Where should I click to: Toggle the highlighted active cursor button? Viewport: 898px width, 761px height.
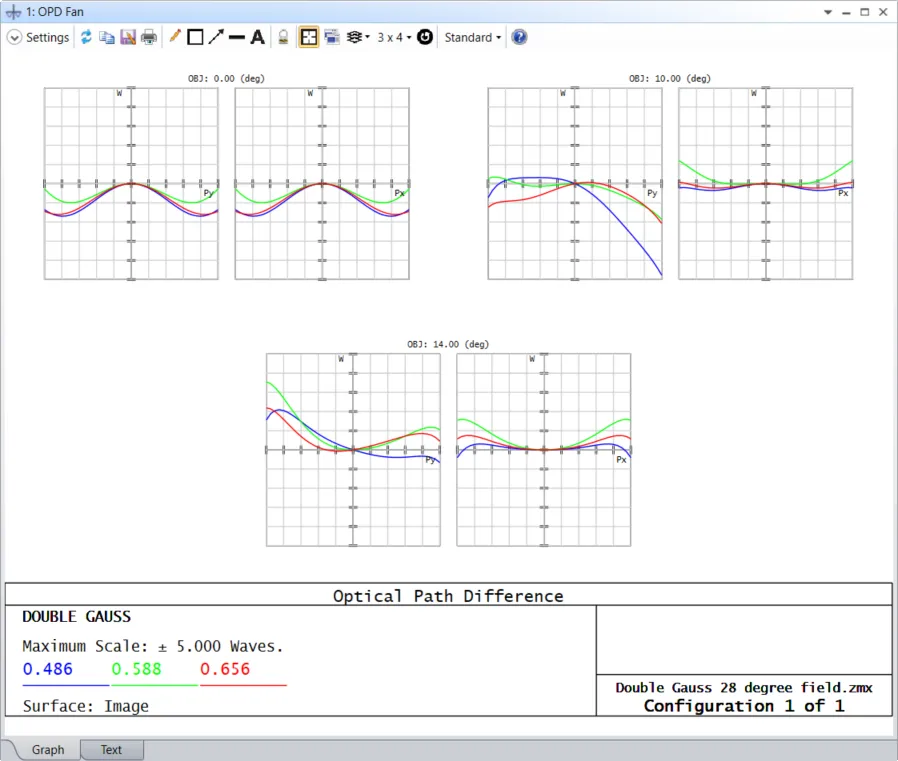pos(309,37)
